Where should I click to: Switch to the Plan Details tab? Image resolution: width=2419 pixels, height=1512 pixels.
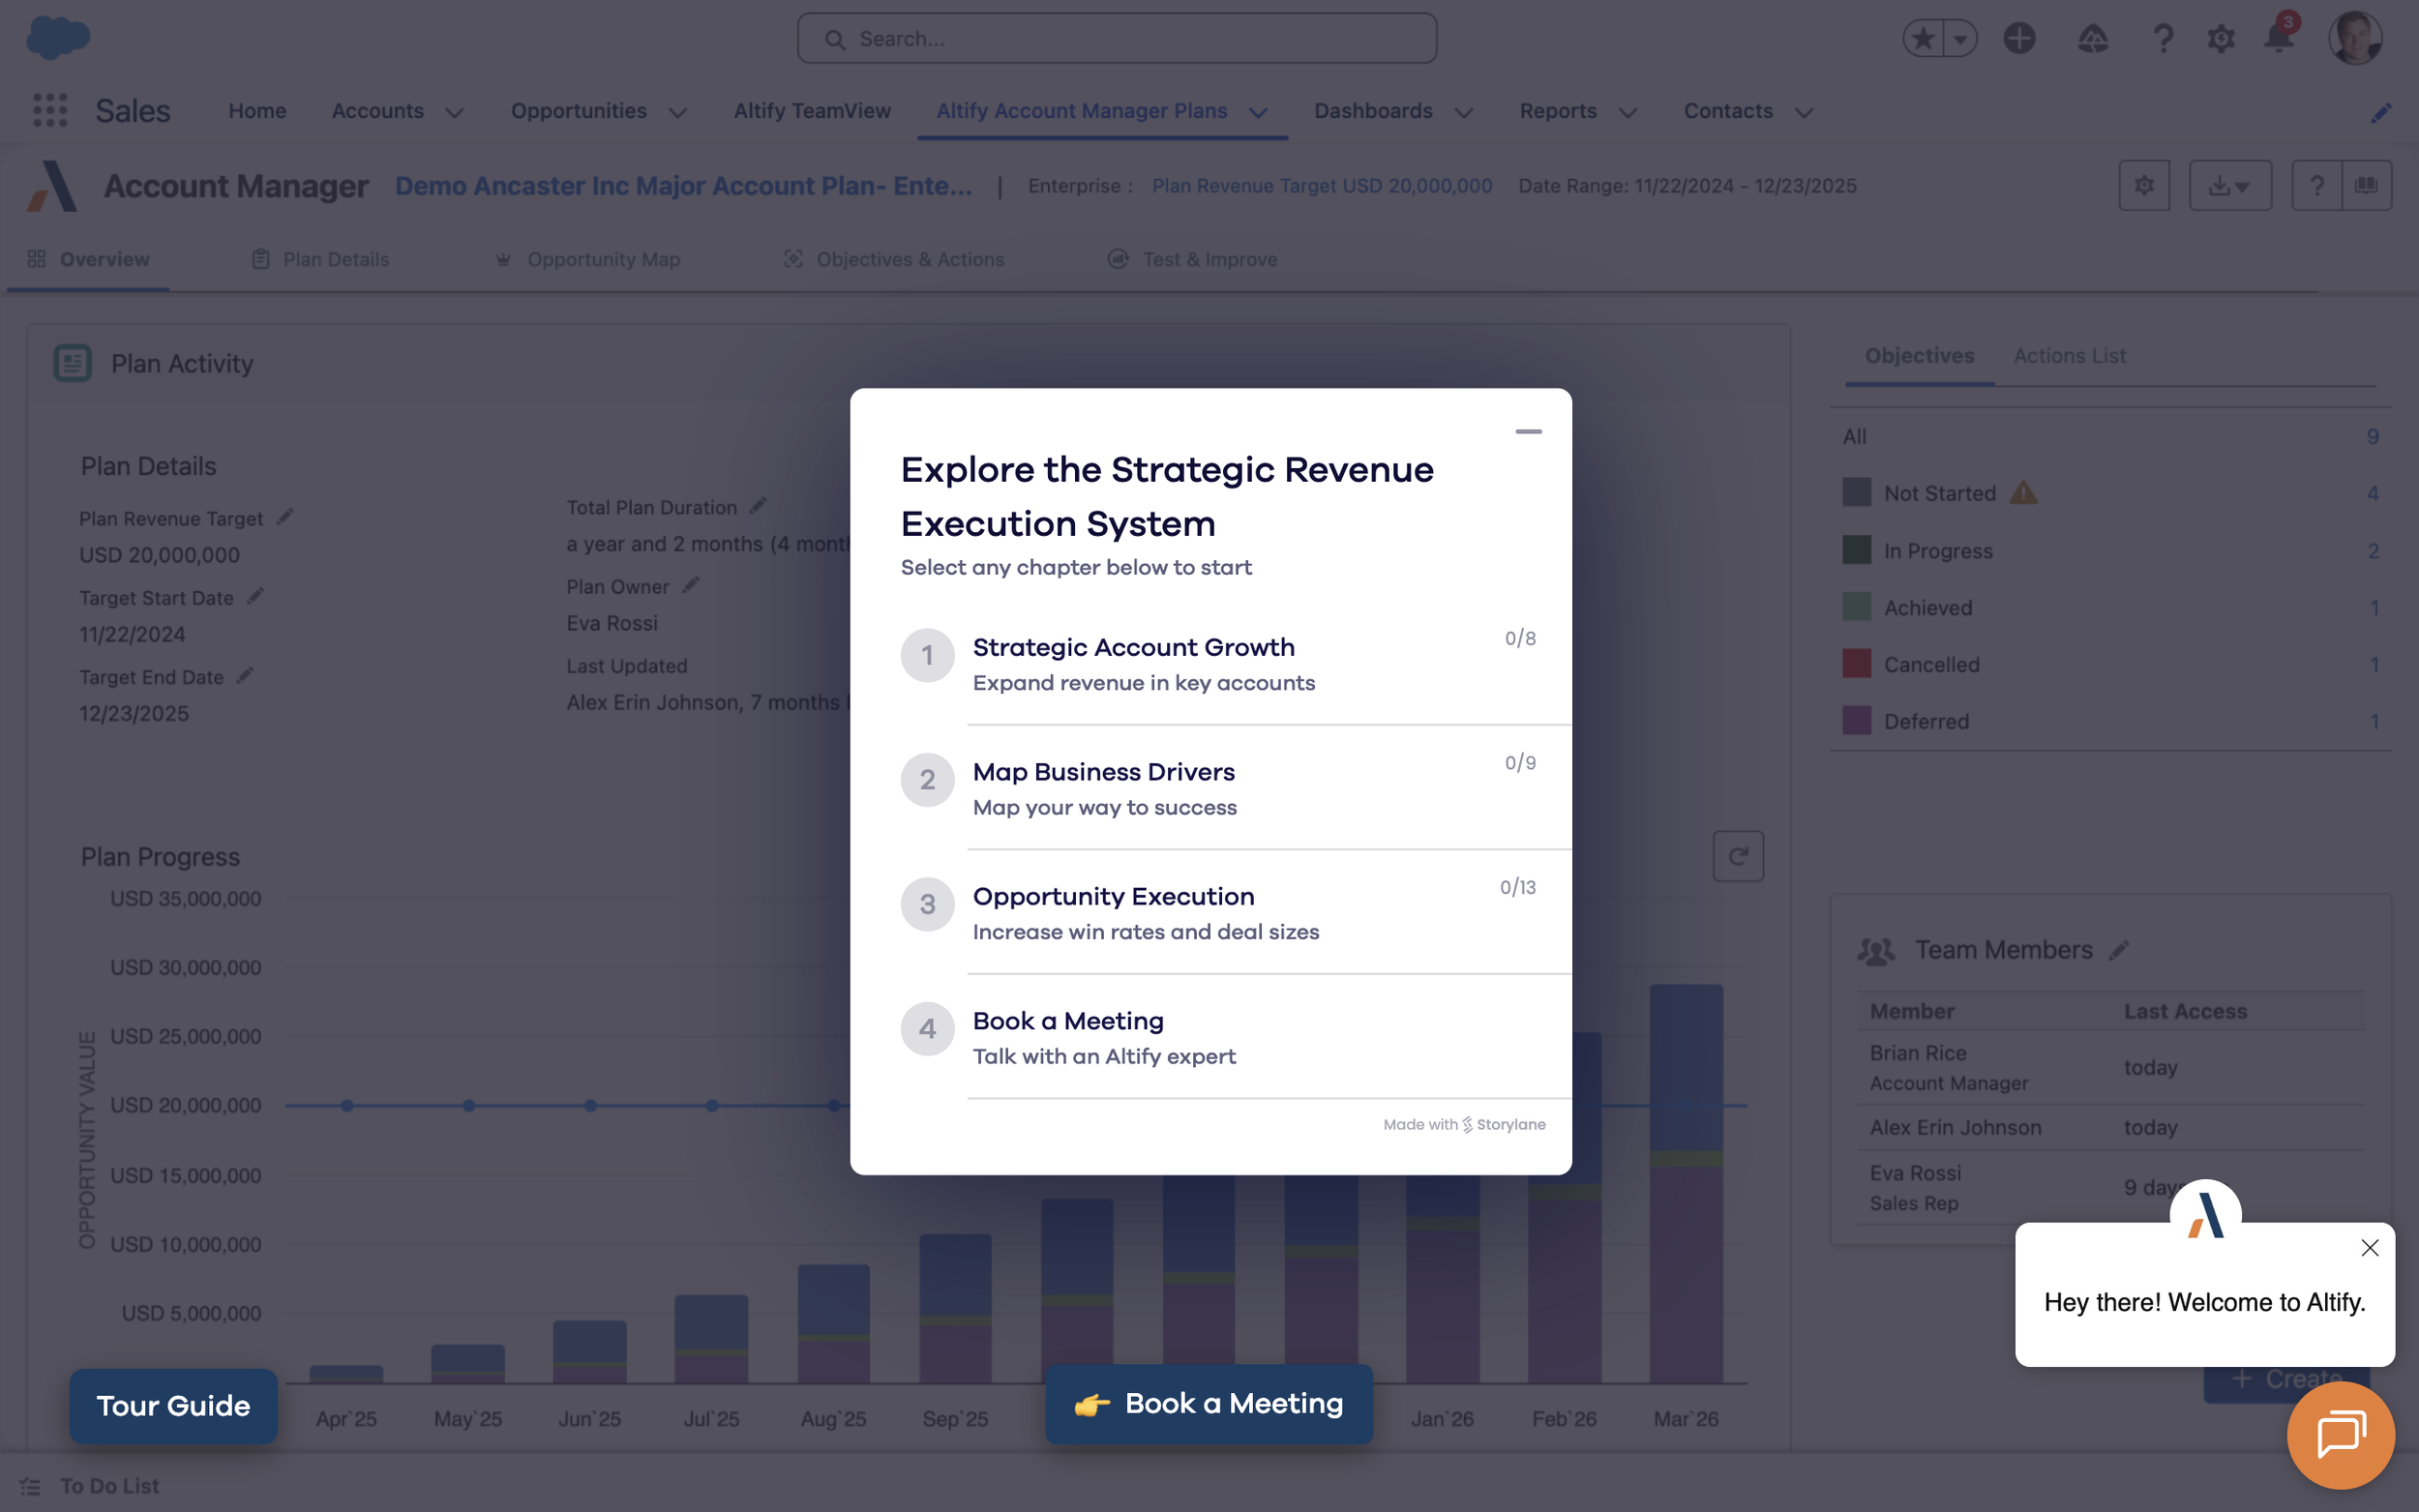tap(320, 259)
